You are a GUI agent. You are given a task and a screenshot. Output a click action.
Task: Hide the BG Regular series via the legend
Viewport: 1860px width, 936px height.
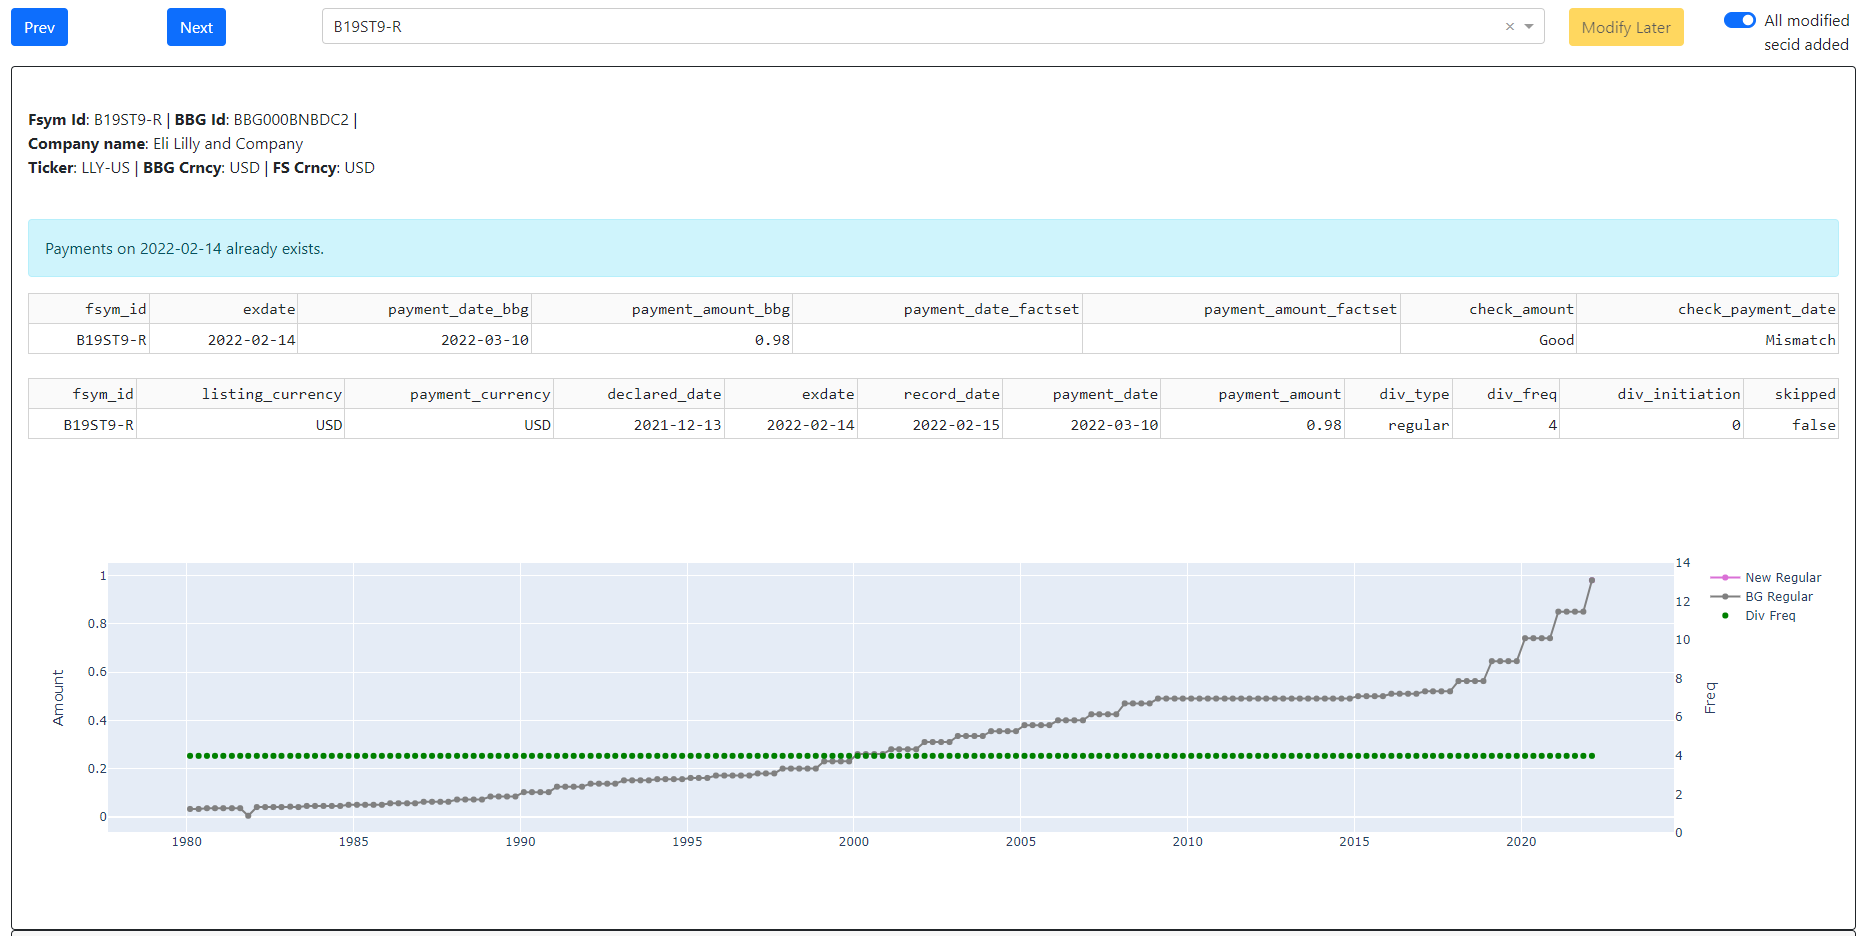pyautogui.click(x=1779, y=596)
